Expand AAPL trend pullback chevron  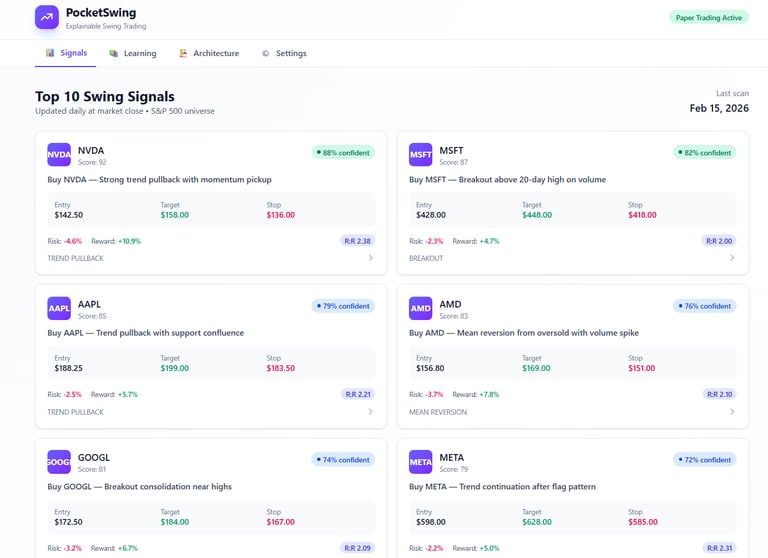pyautogui.click(x=370, y=412)
